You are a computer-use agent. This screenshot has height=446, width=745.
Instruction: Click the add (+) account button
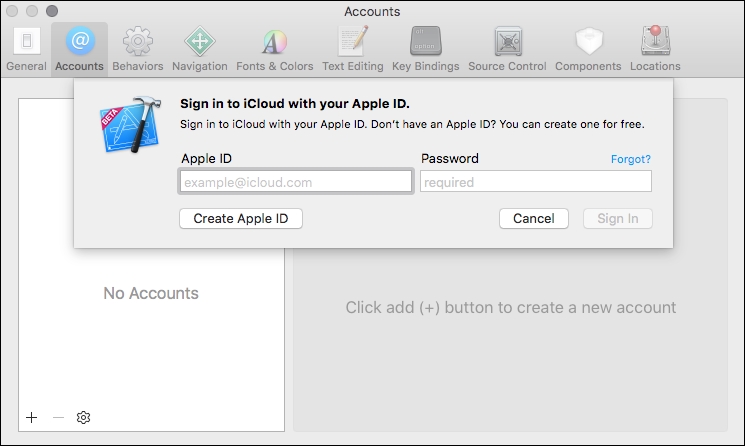pyautogui.click(x=32, y=417)
